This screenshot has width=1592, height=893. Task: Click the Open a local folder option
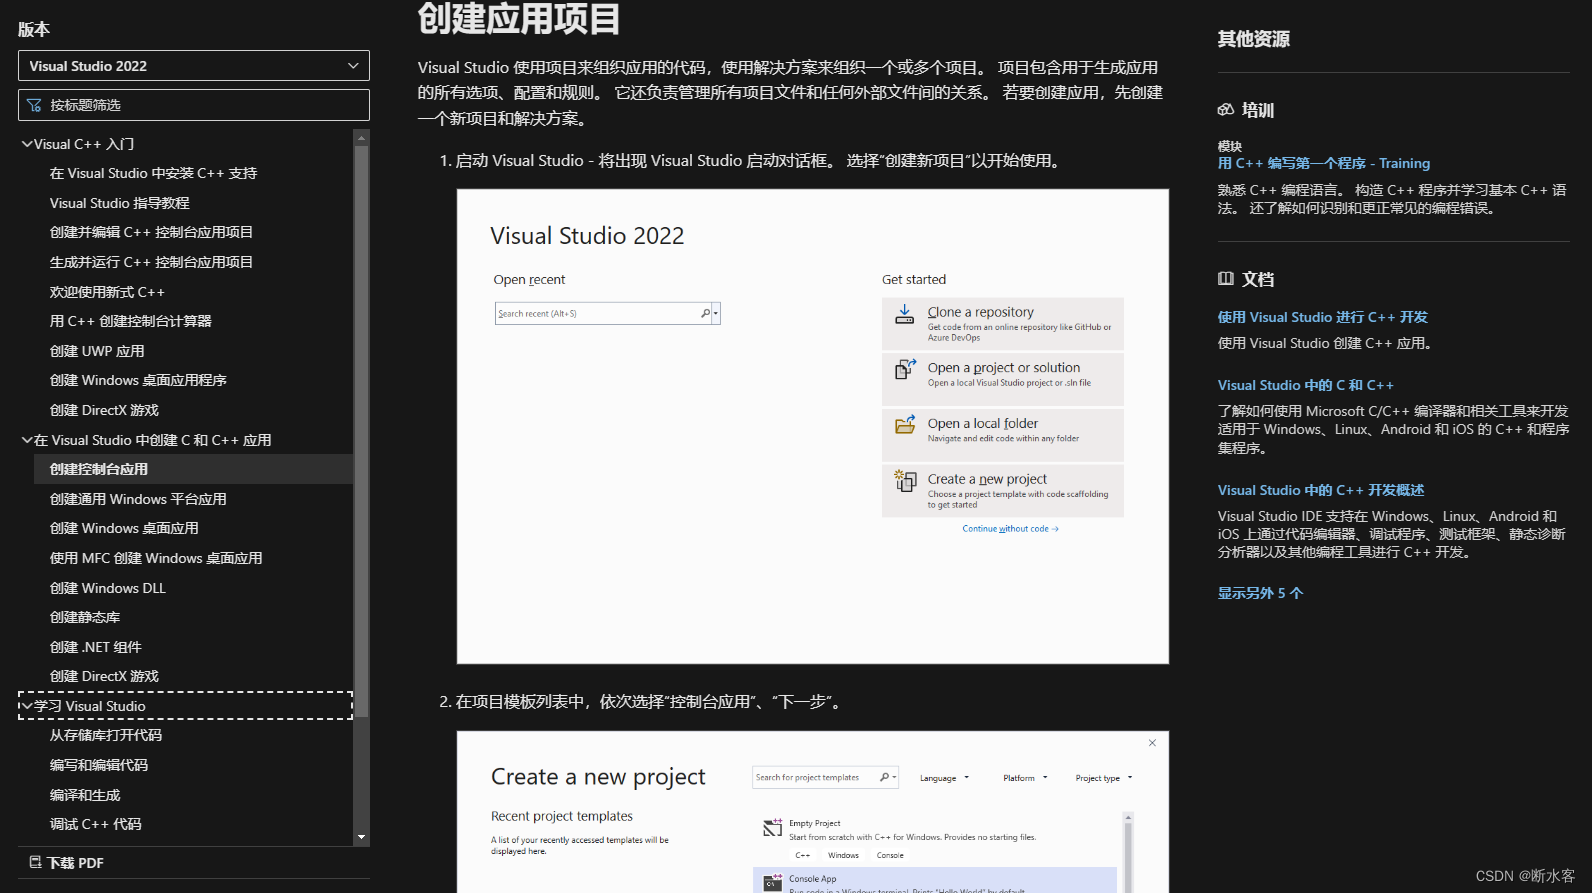pos(1002,435)
